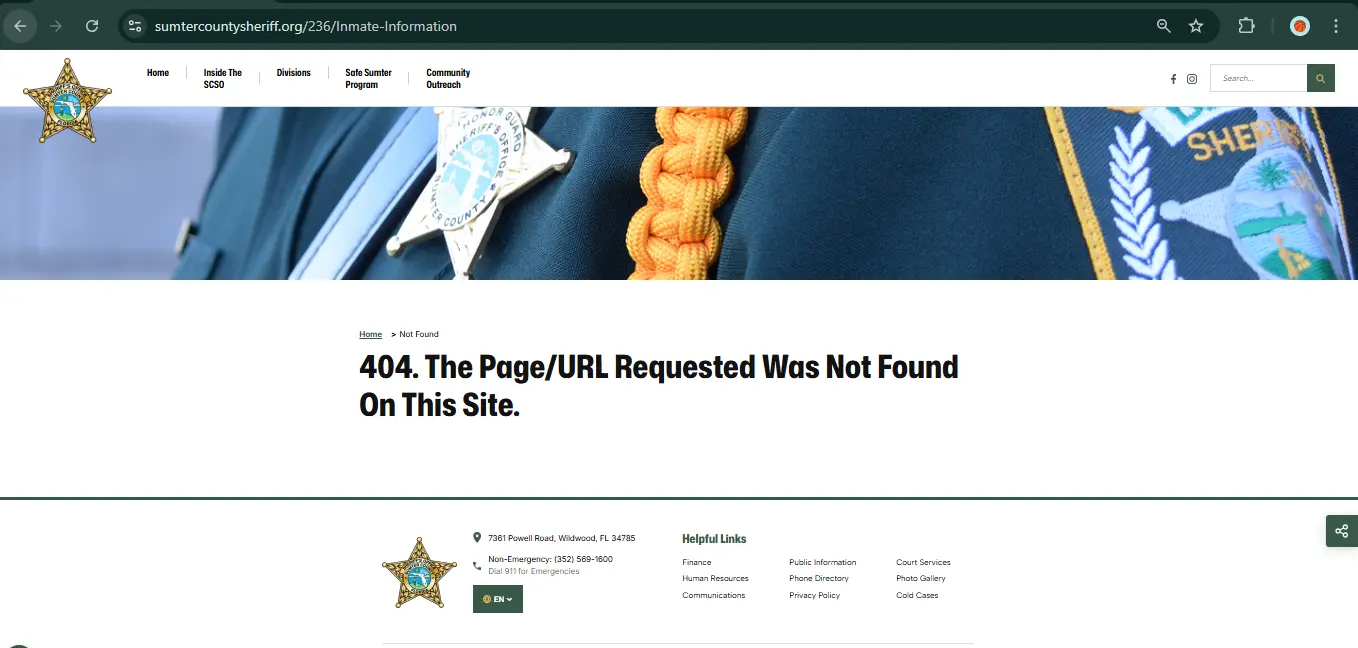
Task: Open Chrome three-dot menu
Action: pos(1336,26)
